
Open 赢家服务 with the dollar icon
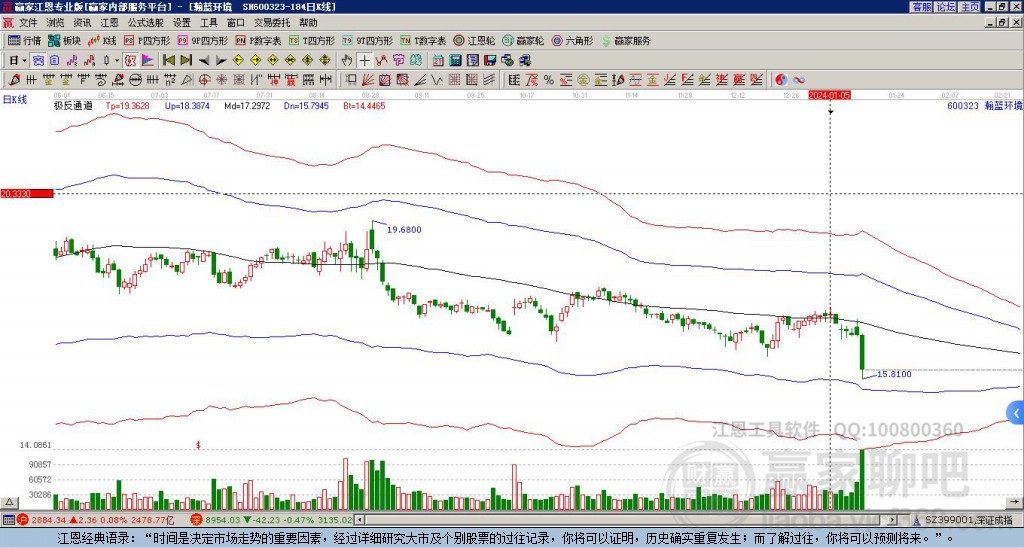click(626, 41)
